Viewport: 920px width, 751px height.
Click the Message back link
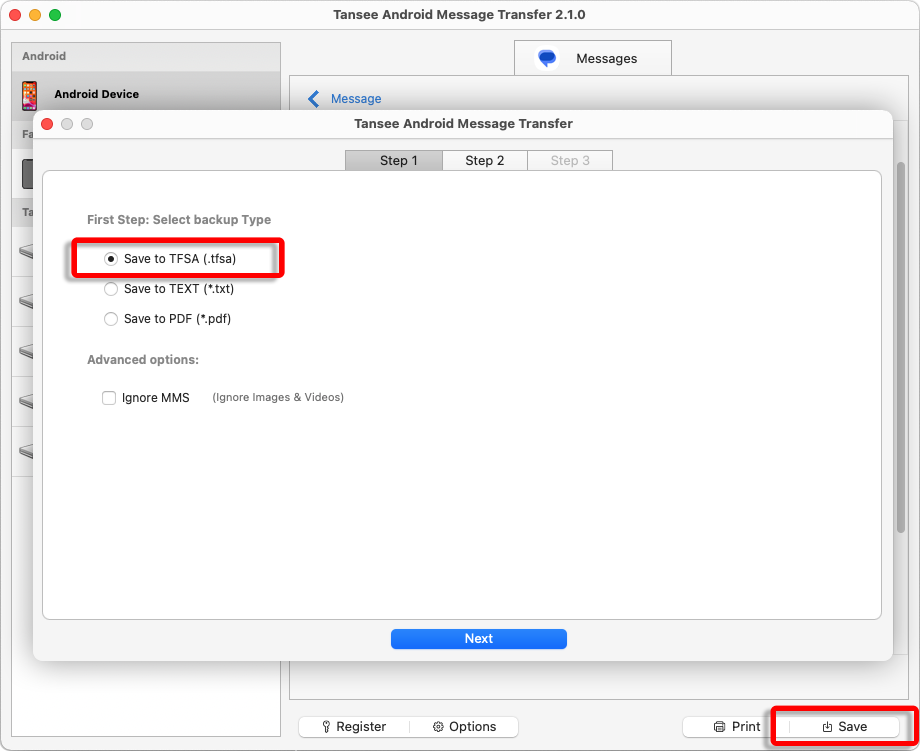click(x=356, y=99)
